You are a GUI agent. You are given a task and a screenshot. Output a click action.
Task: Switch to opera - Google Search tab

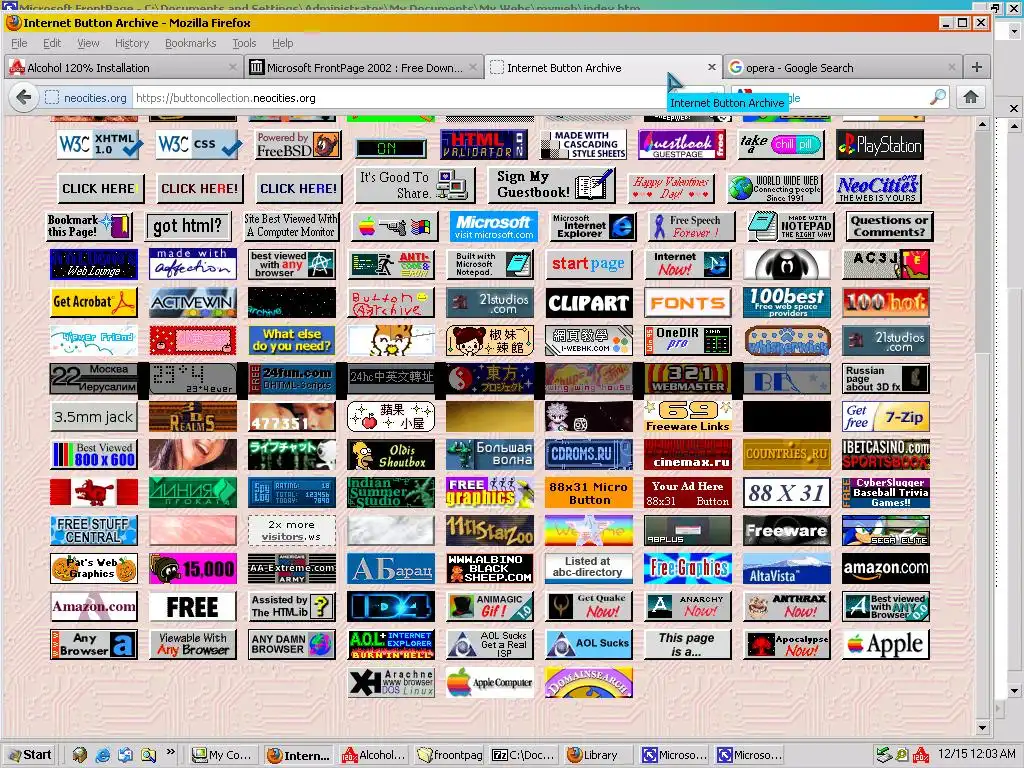(843, 67)
